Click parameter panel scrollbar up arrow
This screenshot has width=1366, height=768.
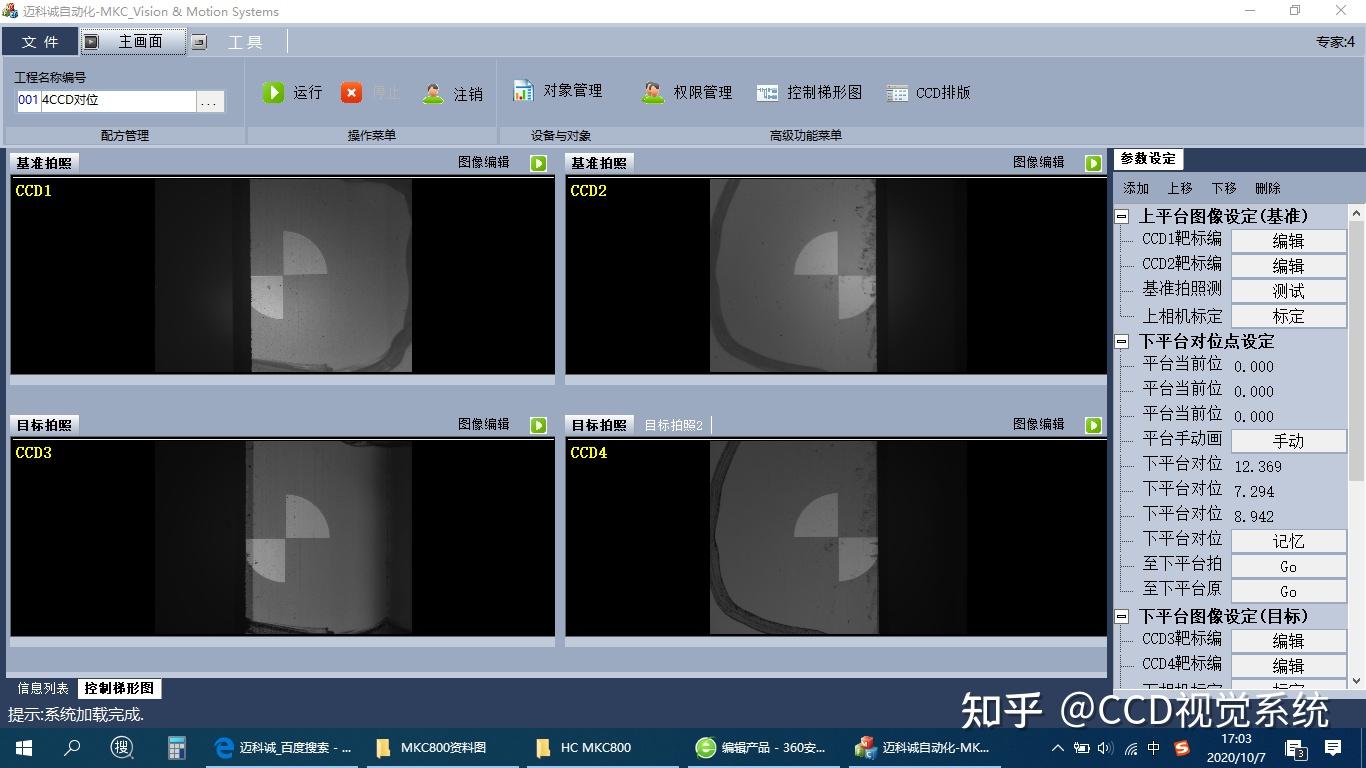1357,213
